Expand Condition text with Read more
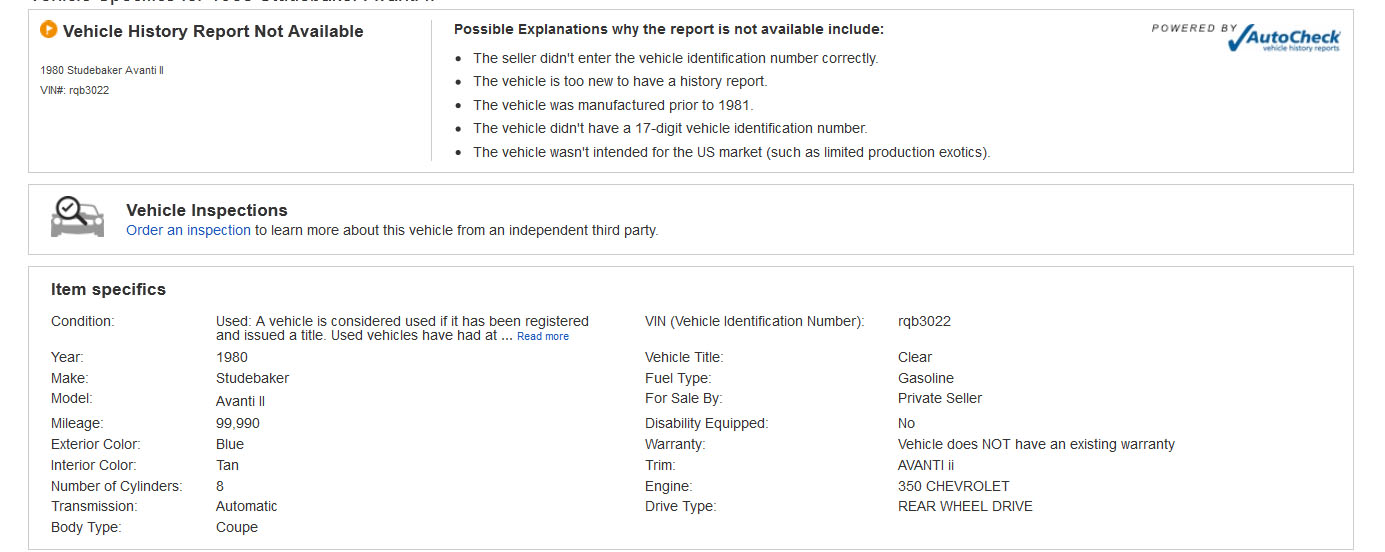Screen dimensions: 1385x552 543,337
